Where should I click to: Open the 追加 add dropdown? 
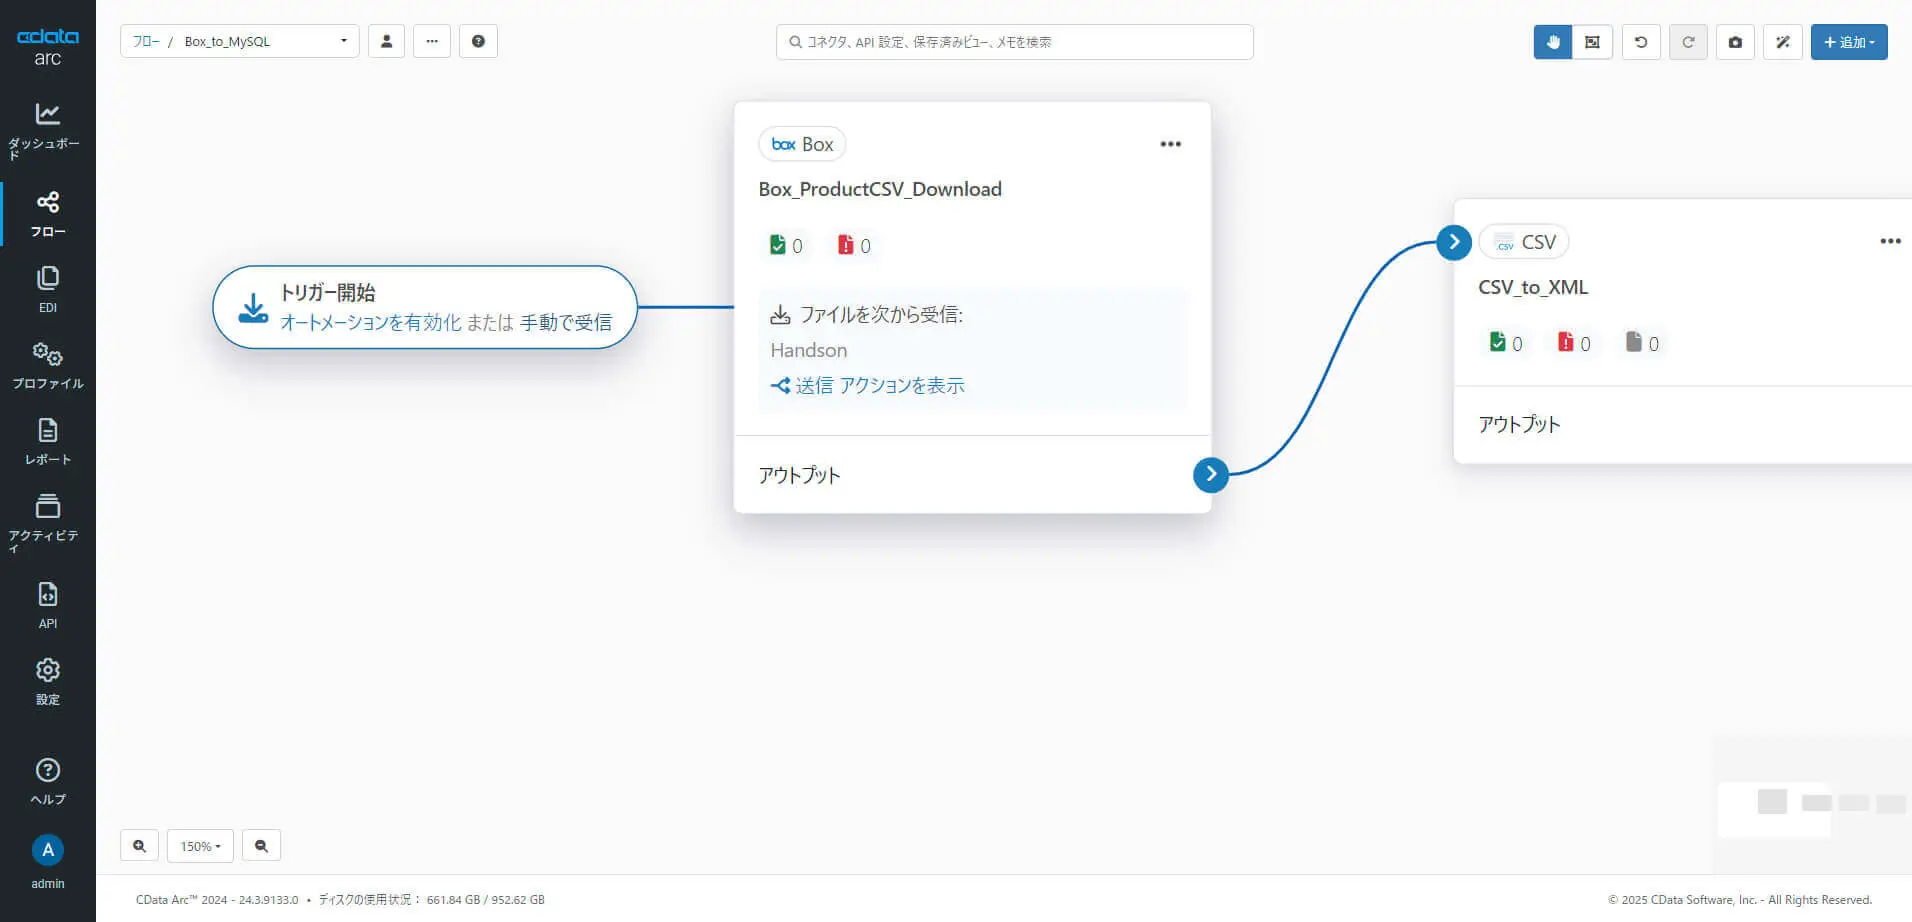coord(1849,42)
